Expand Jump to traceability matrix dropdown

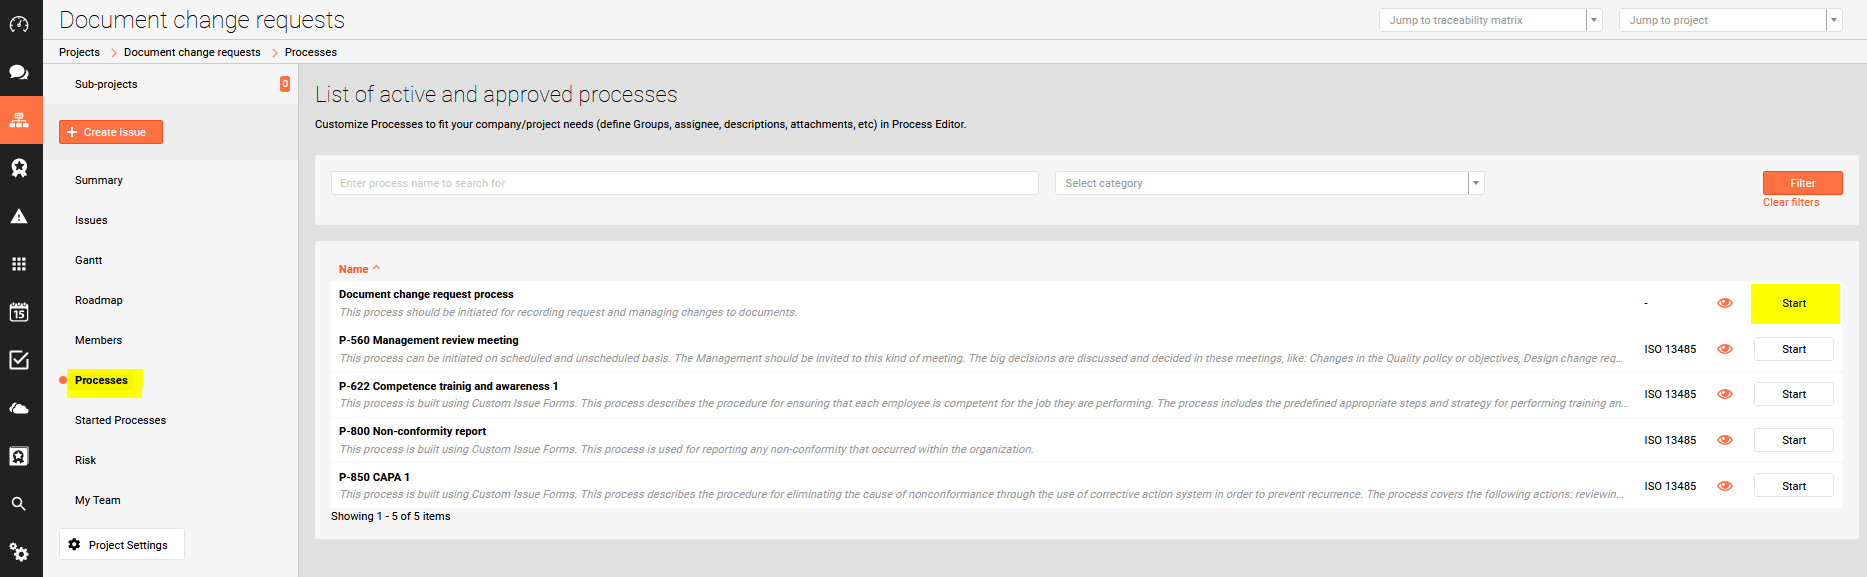[1594, 20]
